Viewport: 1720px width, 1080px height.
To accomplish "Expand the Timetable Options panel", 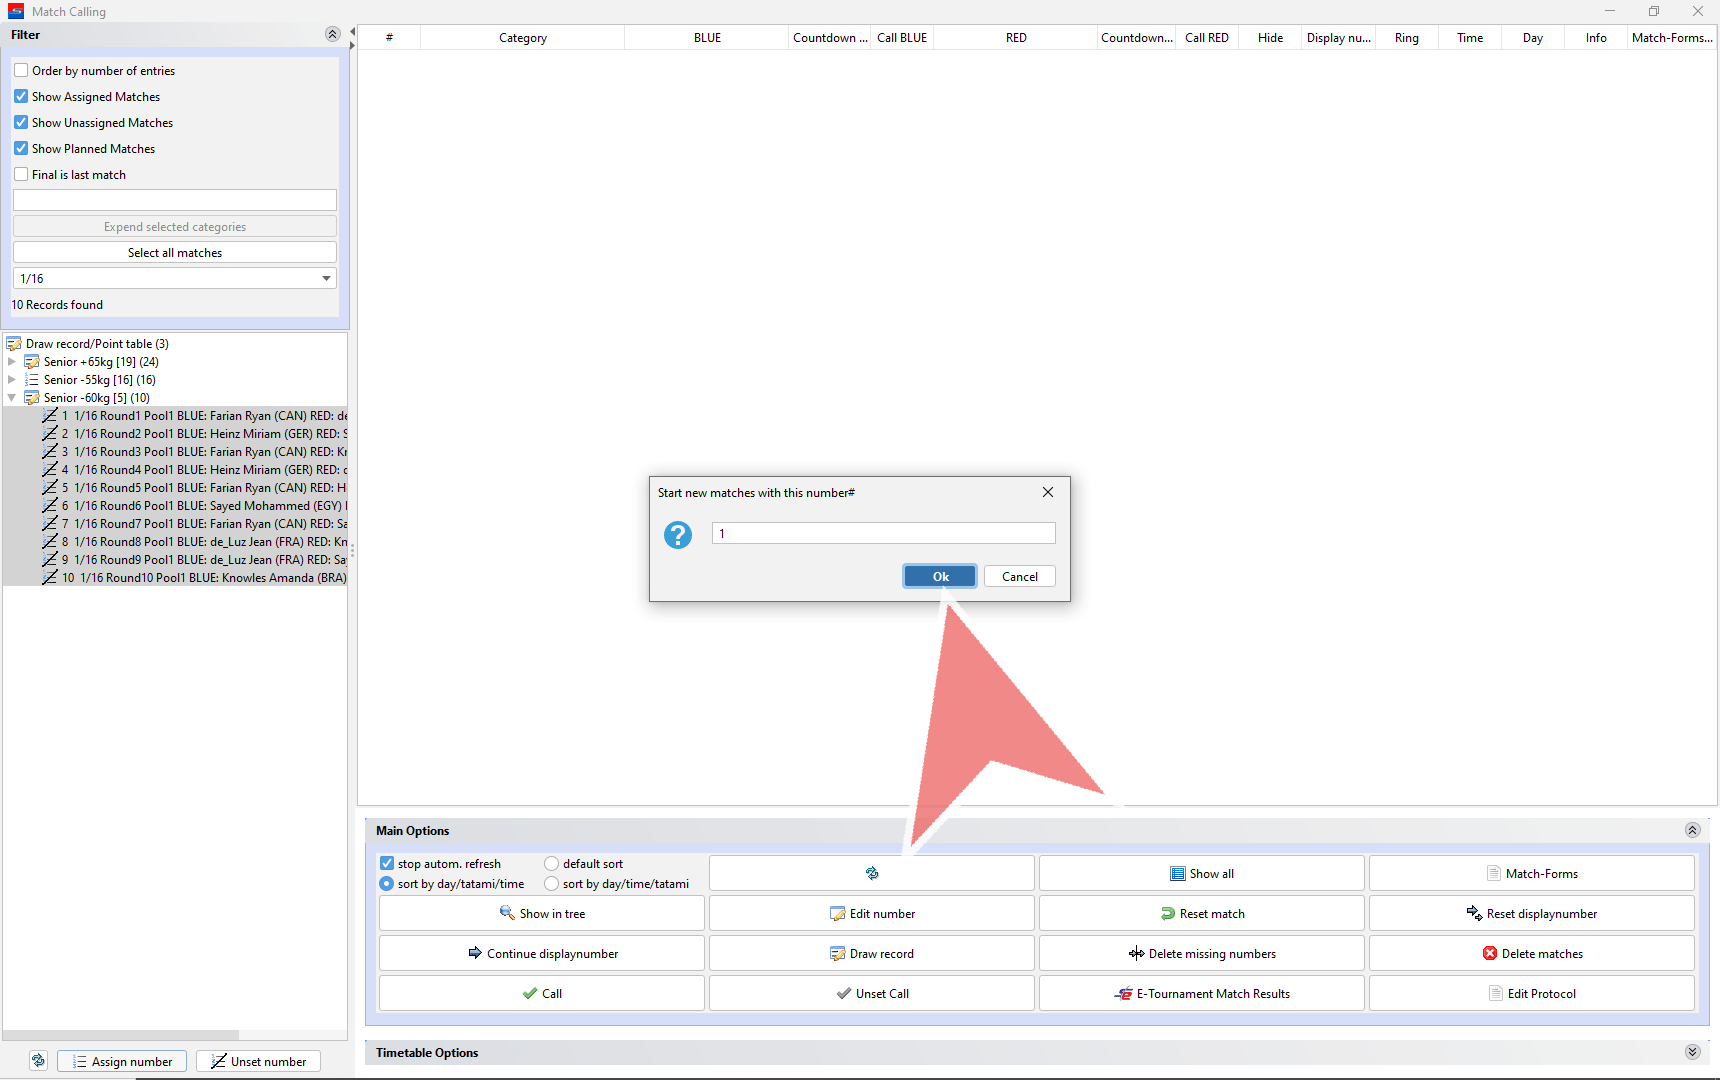I will (x=1692, y=1052).
